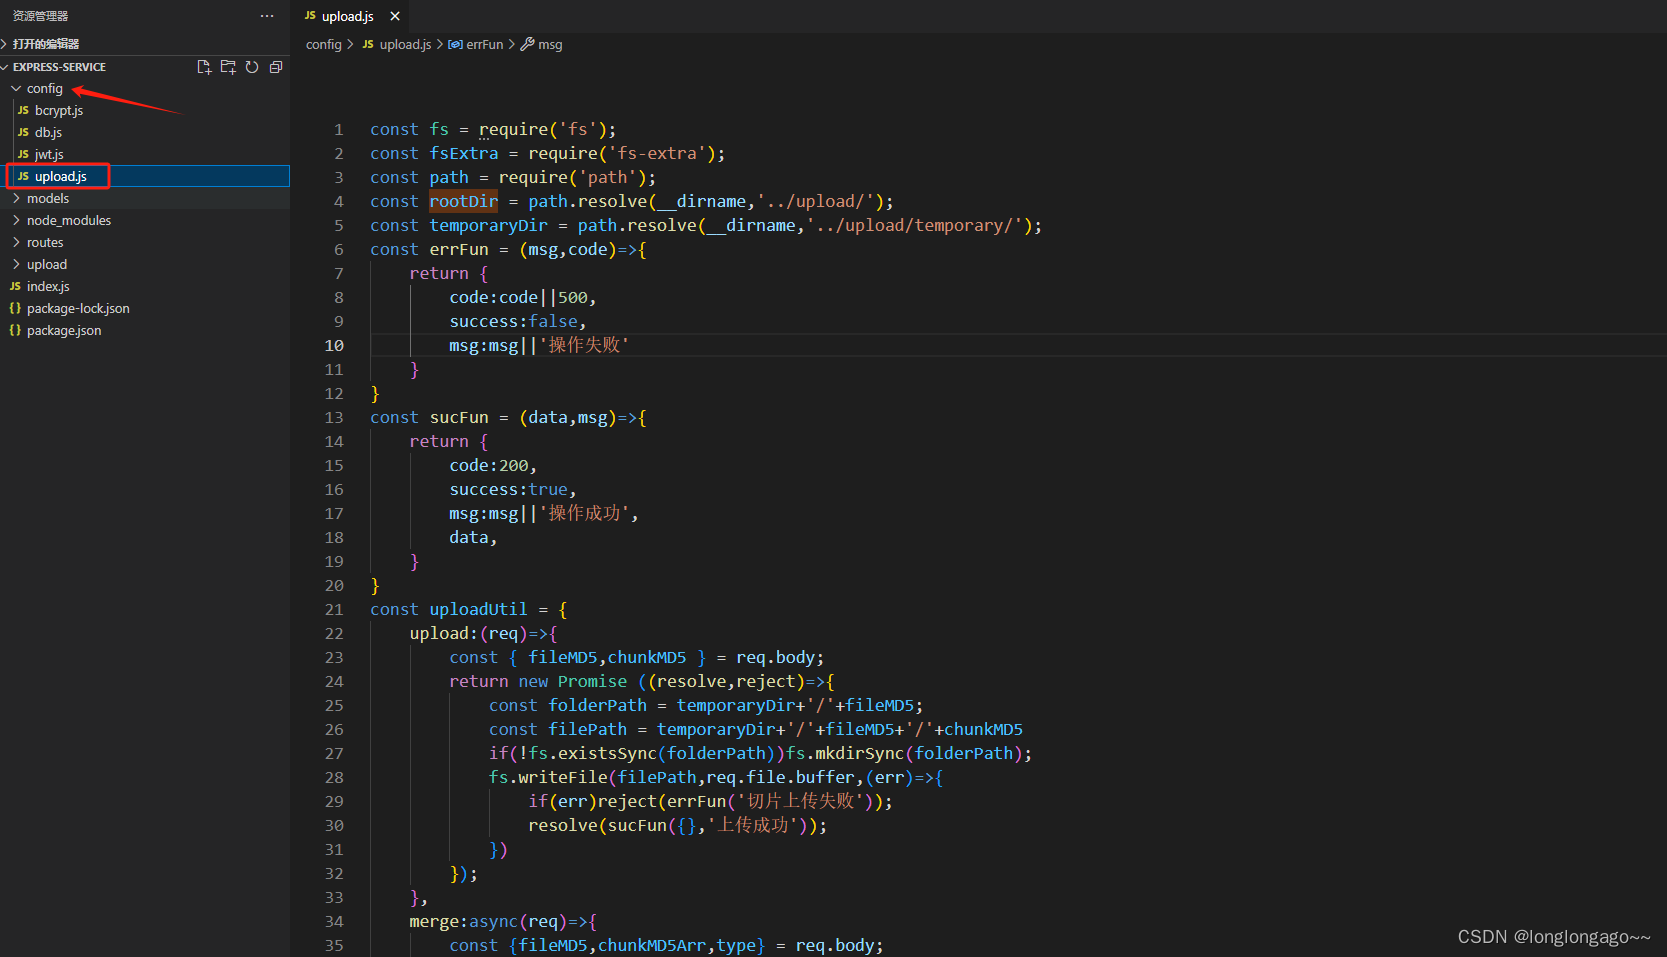Click code:200 on line 15
This screenshot has width=1667, height=957.
488,465
